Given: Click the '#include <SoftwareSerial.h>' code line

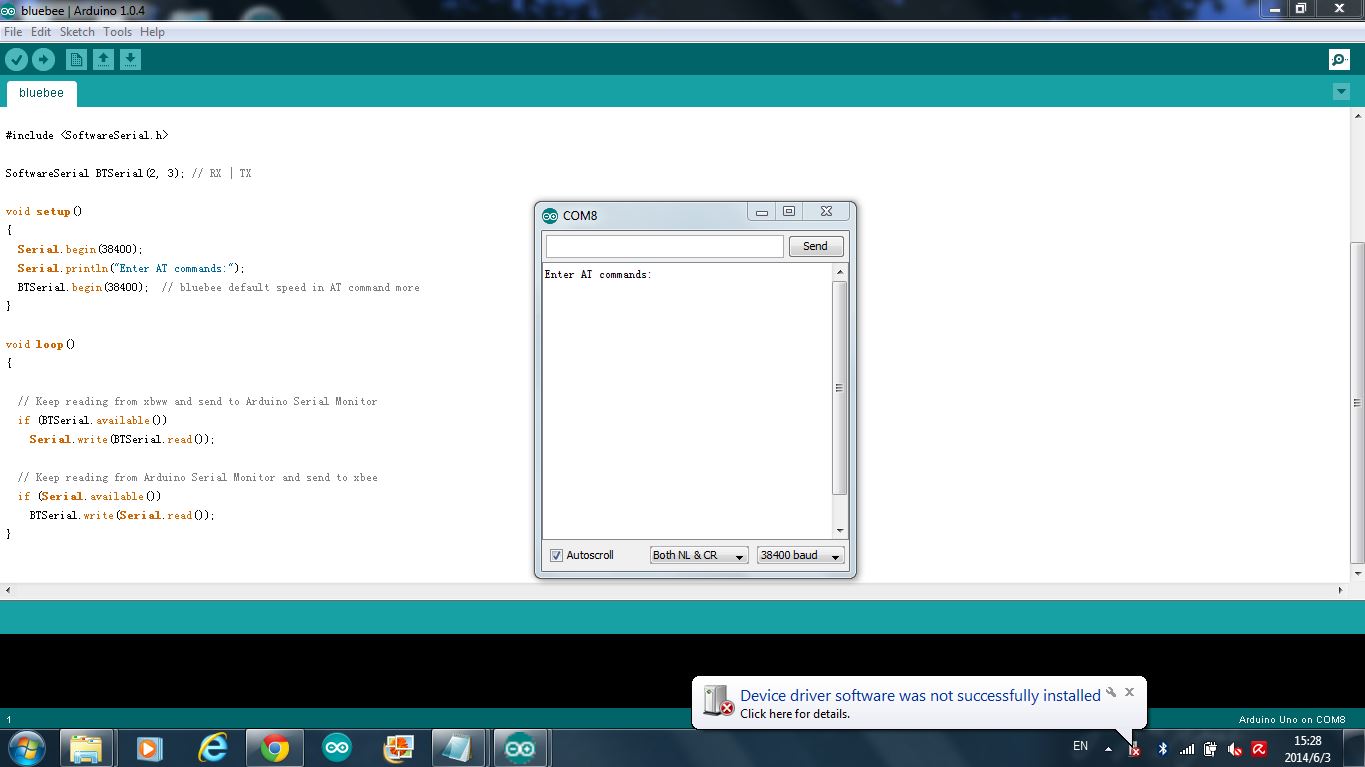Looking at the screenshot, I should click(x=87, y=135).
